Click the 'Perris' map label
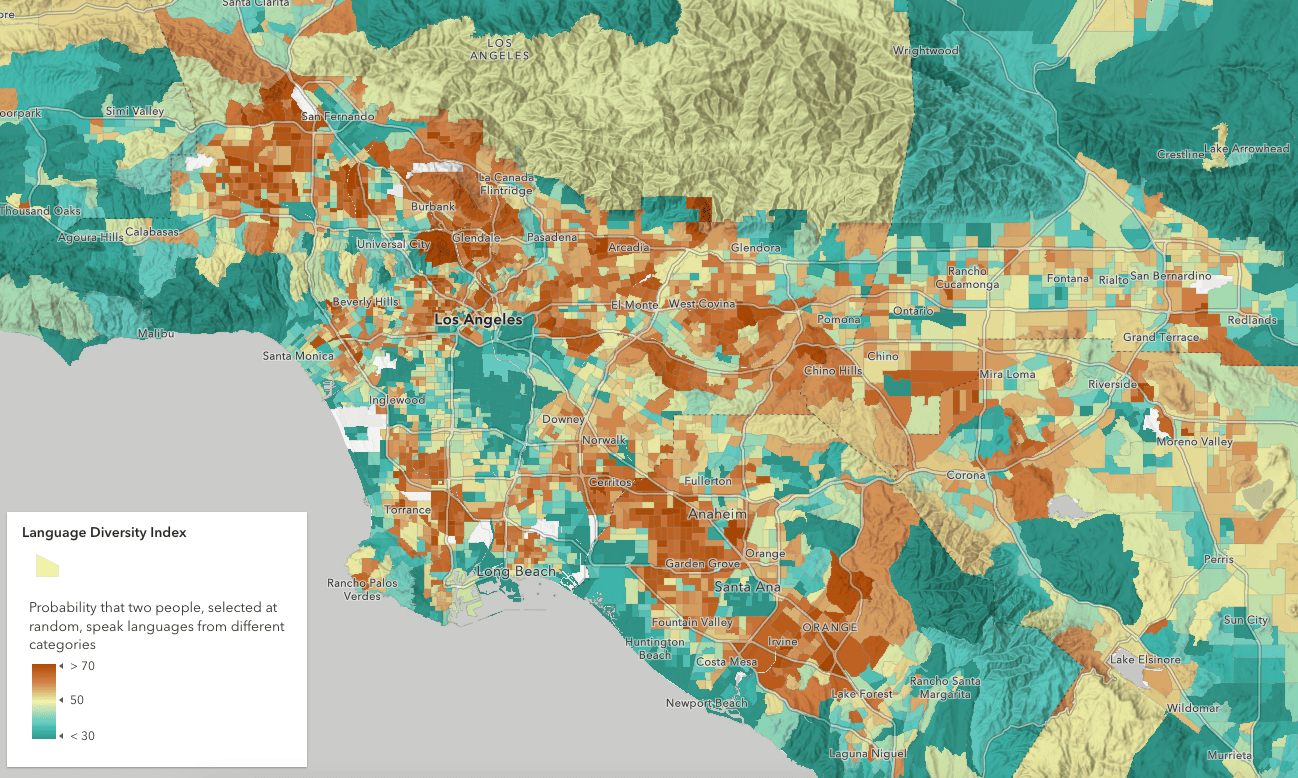This screenshot has height=778, width=1298. click(1219, 560)
